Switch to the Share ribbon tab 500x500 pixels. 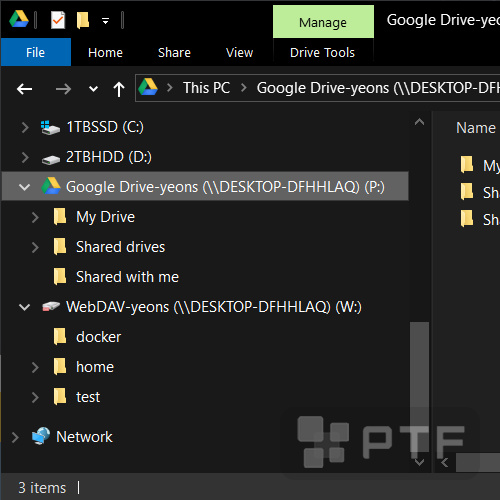pos(174,53)
